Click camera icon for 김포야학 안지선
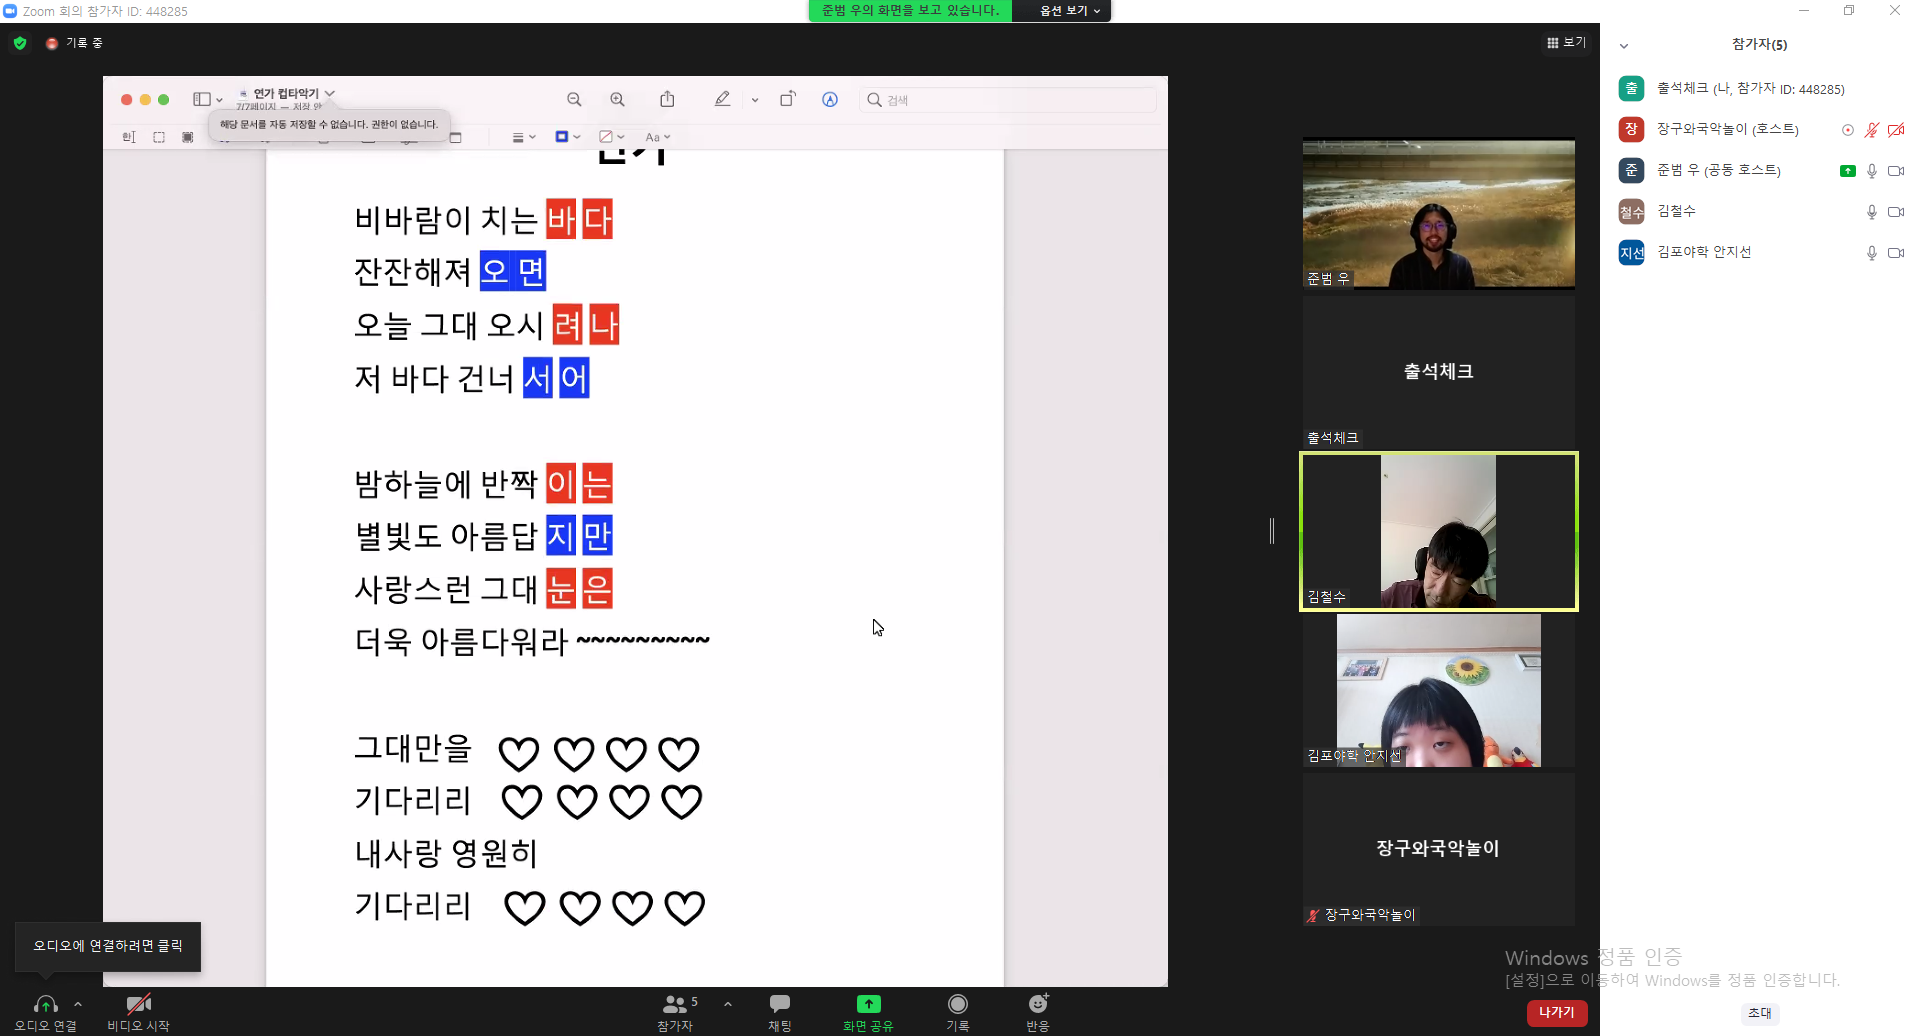Viewport: 1920px width, 1036px height. [1896, 253]
